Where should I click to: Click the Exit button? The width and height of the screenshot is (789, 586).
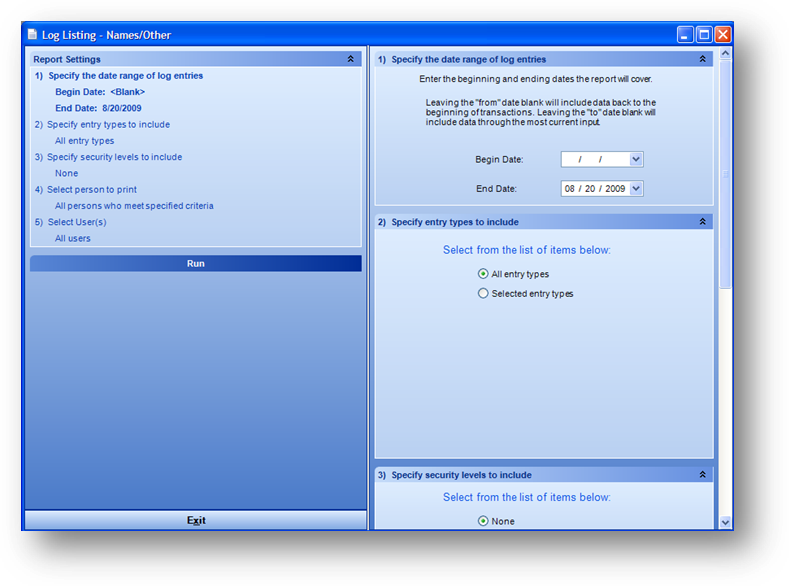pyautogui.click(x=196, y=520)
